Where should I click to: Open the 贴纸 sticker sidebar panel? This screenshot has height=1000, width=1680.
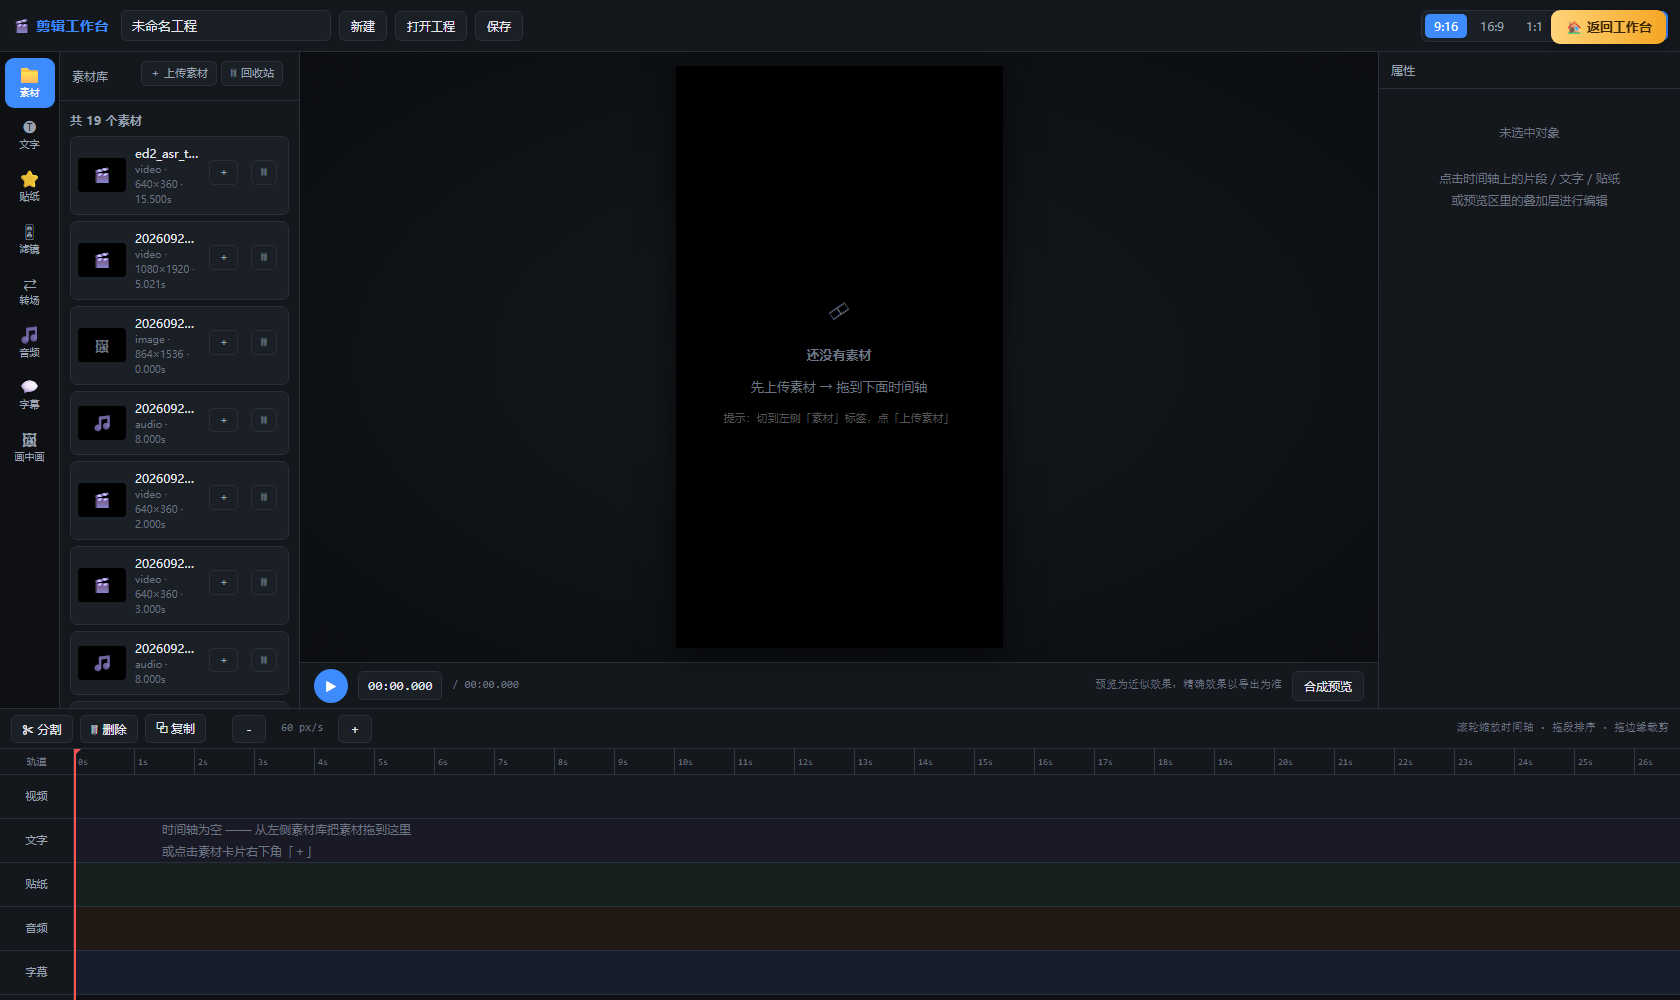pyautogui.click(x=30, y=187)
